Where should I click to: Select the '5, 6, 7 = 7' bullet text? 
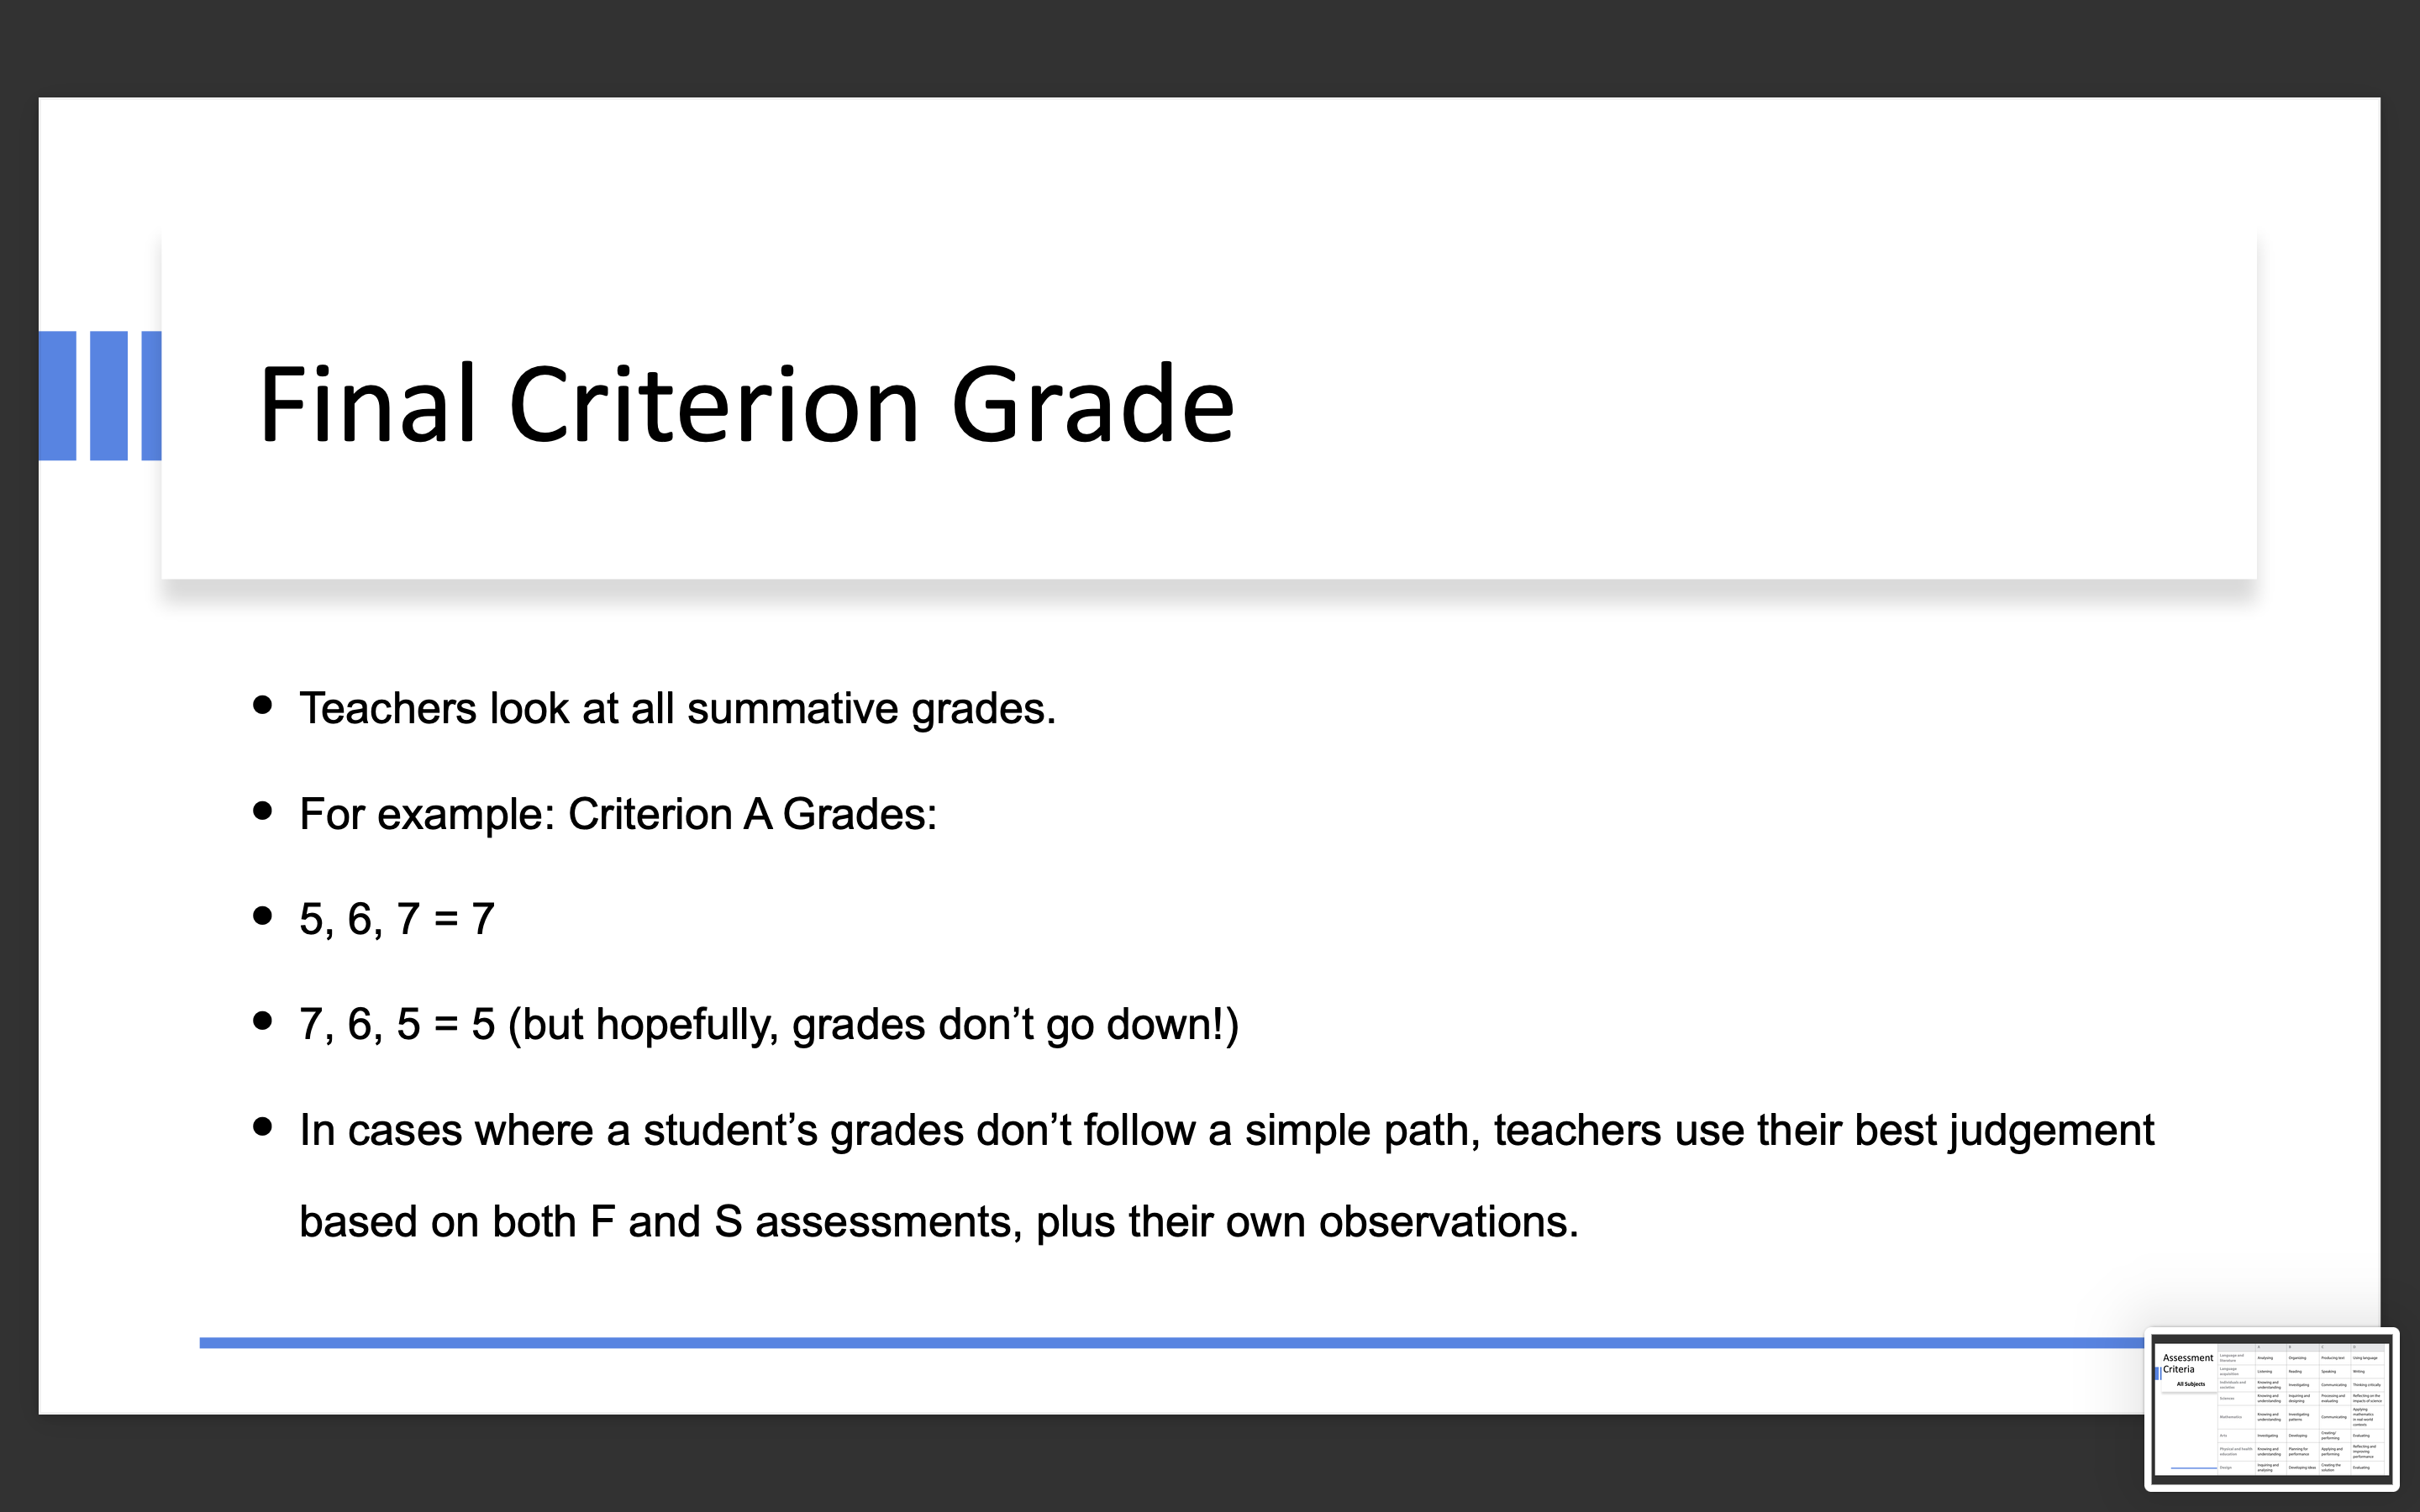[397, 919]
